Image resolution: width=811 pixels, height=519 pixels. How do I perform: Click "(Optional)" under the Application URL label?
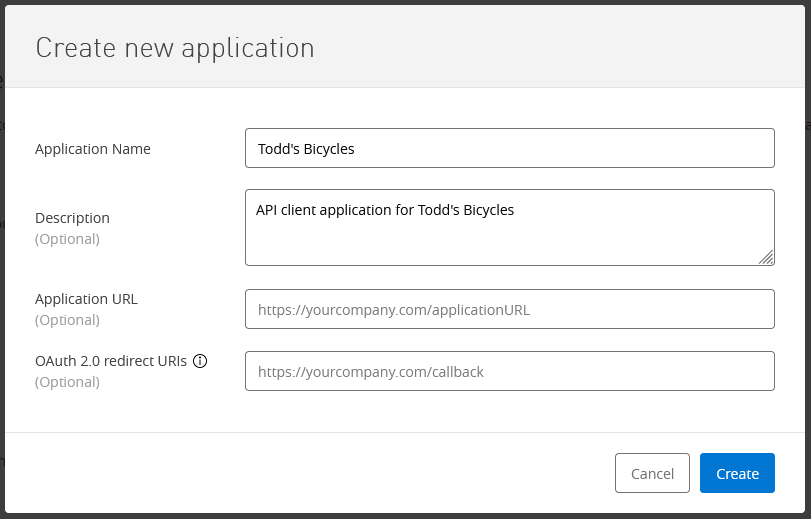pos(67,320)
